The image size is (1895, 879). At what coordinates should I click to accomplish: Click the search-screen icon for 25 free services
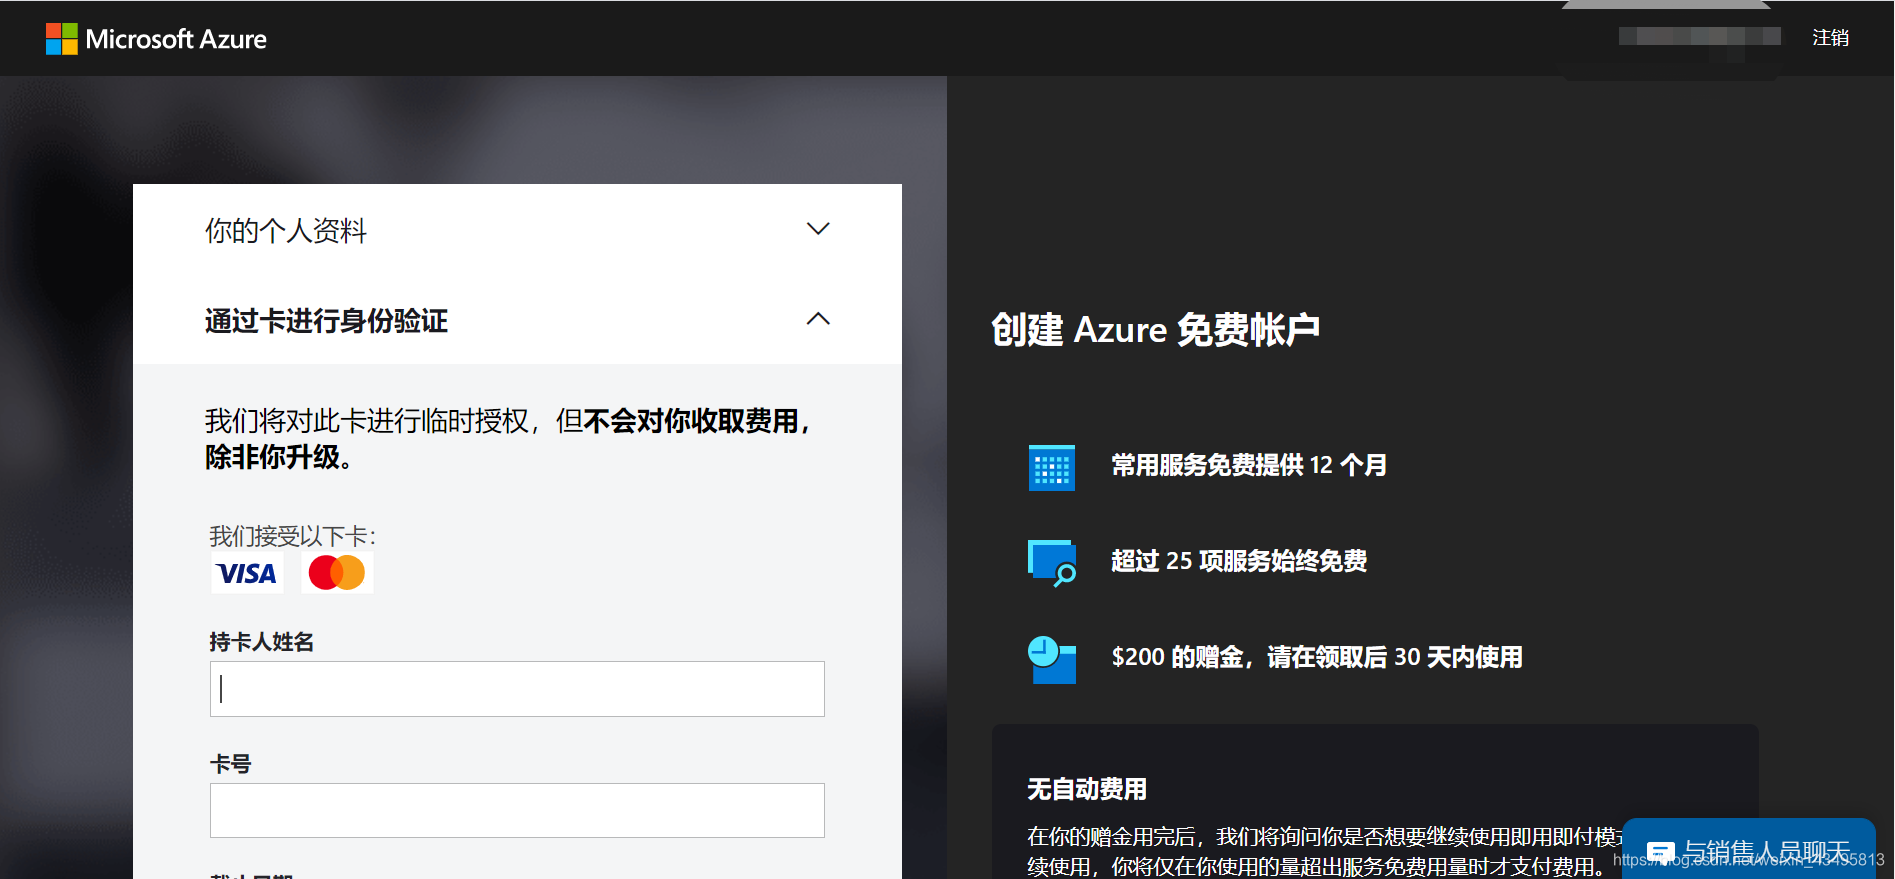1052,563
